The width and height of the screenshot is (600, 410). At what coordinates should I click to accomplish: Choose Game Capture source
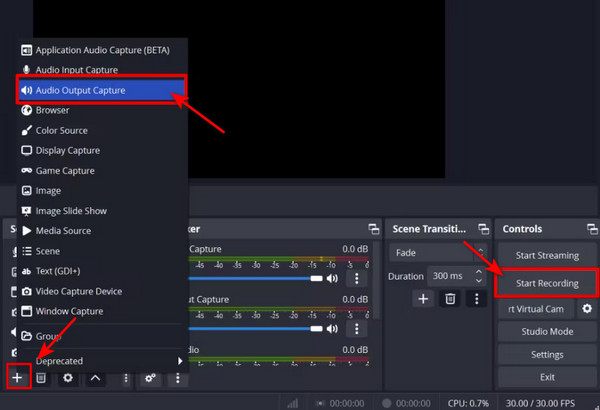tap(103, 171)
